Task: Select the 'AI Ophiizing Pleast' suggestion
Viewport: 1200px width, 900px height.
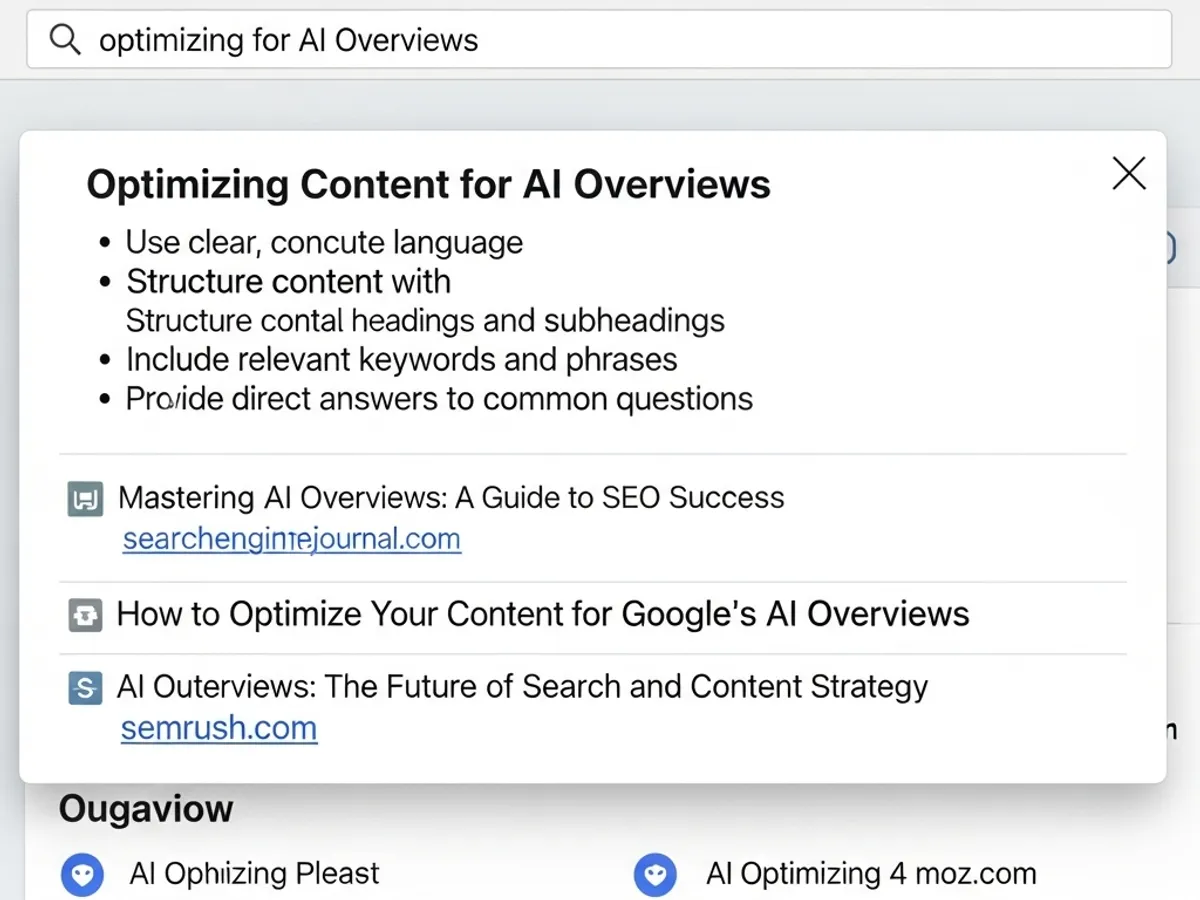Action: 254,873
